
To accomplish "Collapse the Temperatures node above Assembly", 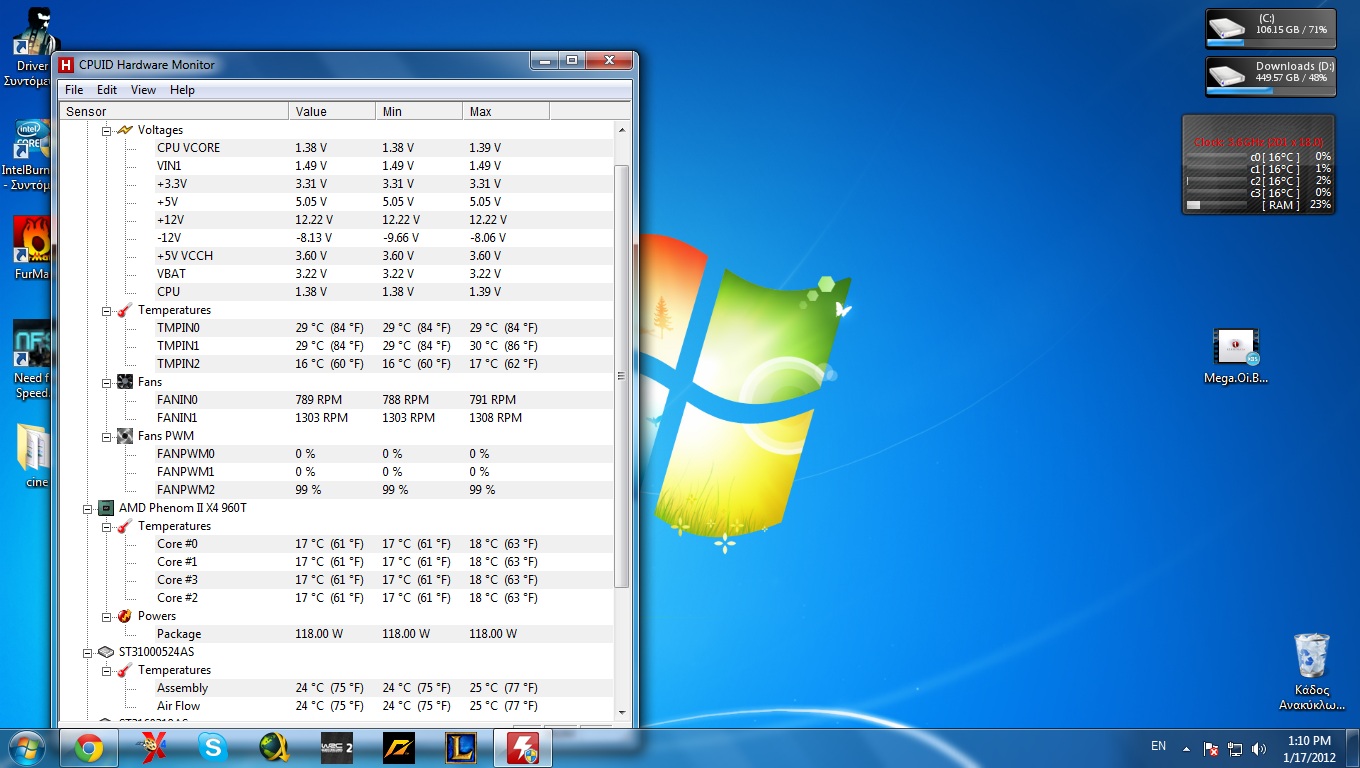I will pos(107,670).
